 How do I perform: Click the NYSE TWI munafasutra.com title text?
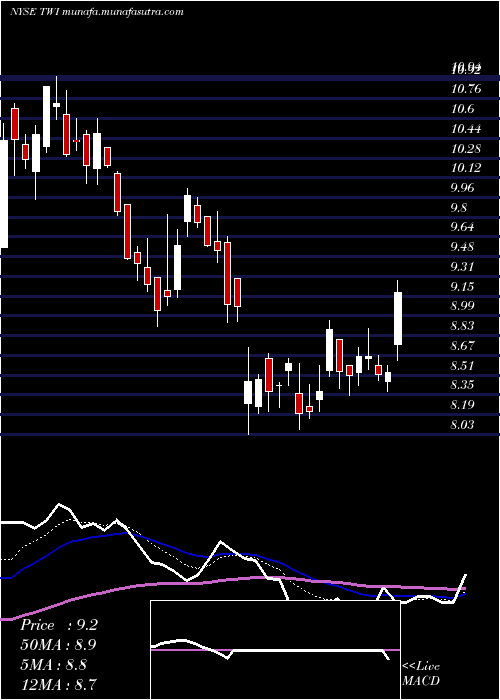tap(96, 12)
